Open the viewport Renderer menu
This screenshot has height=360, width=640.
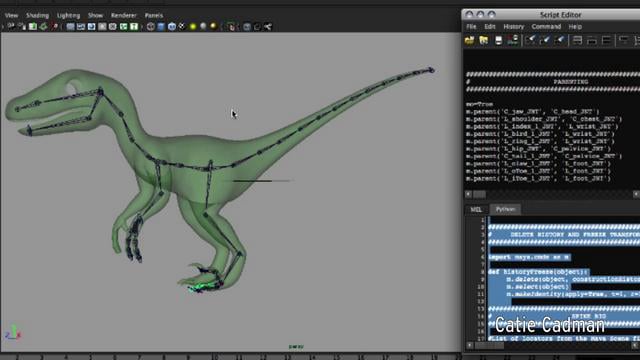(x=124, y=16)
